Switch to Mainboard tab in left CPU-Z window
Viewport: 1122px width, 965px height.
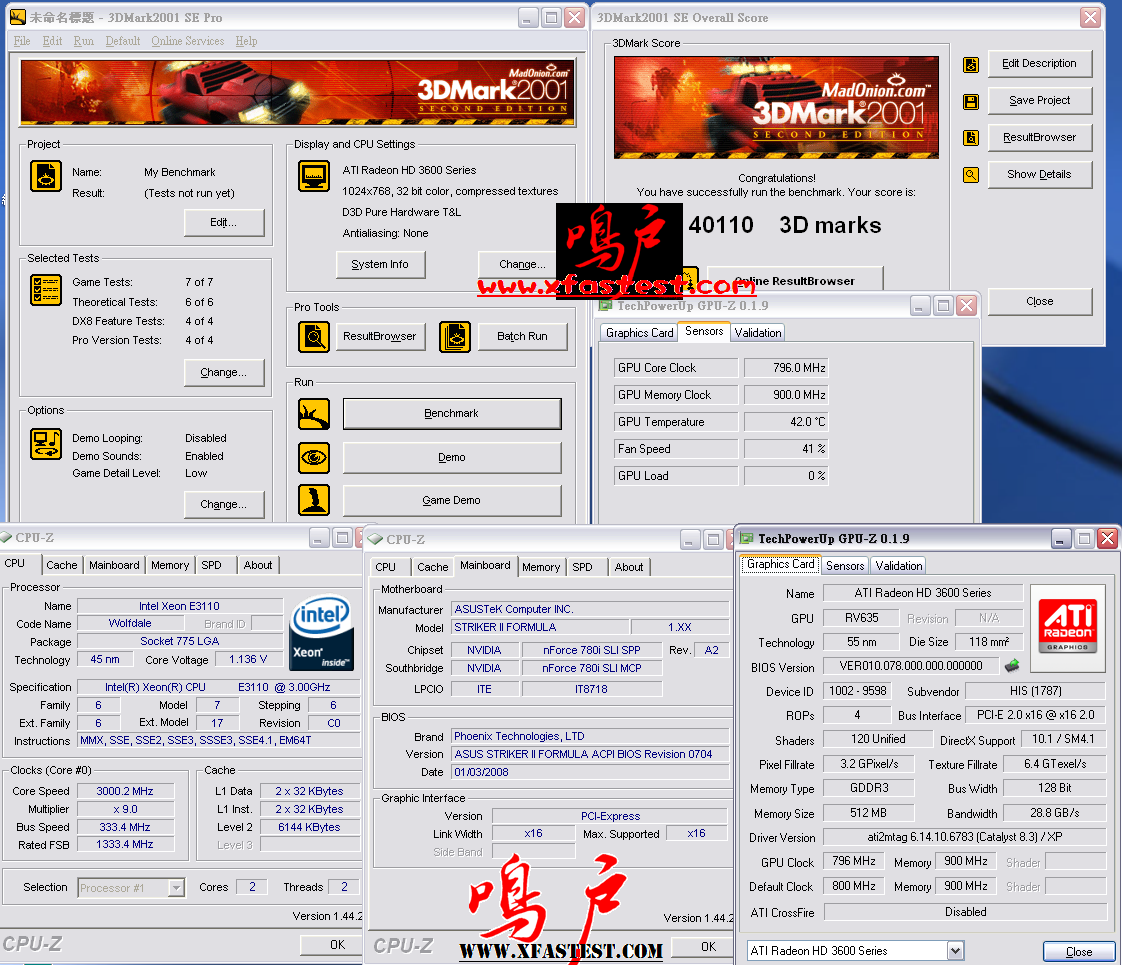(114, 565)
